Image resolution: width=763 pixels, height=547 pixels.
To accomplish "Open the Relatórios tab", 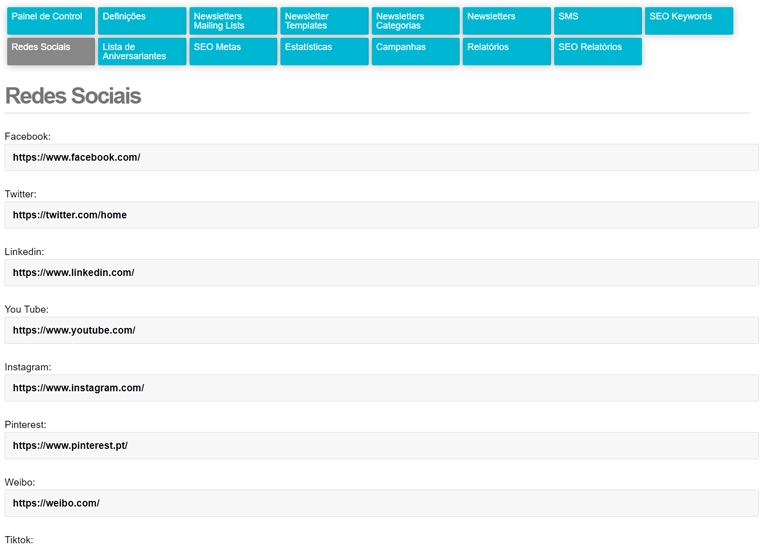I will click(507, 52).
